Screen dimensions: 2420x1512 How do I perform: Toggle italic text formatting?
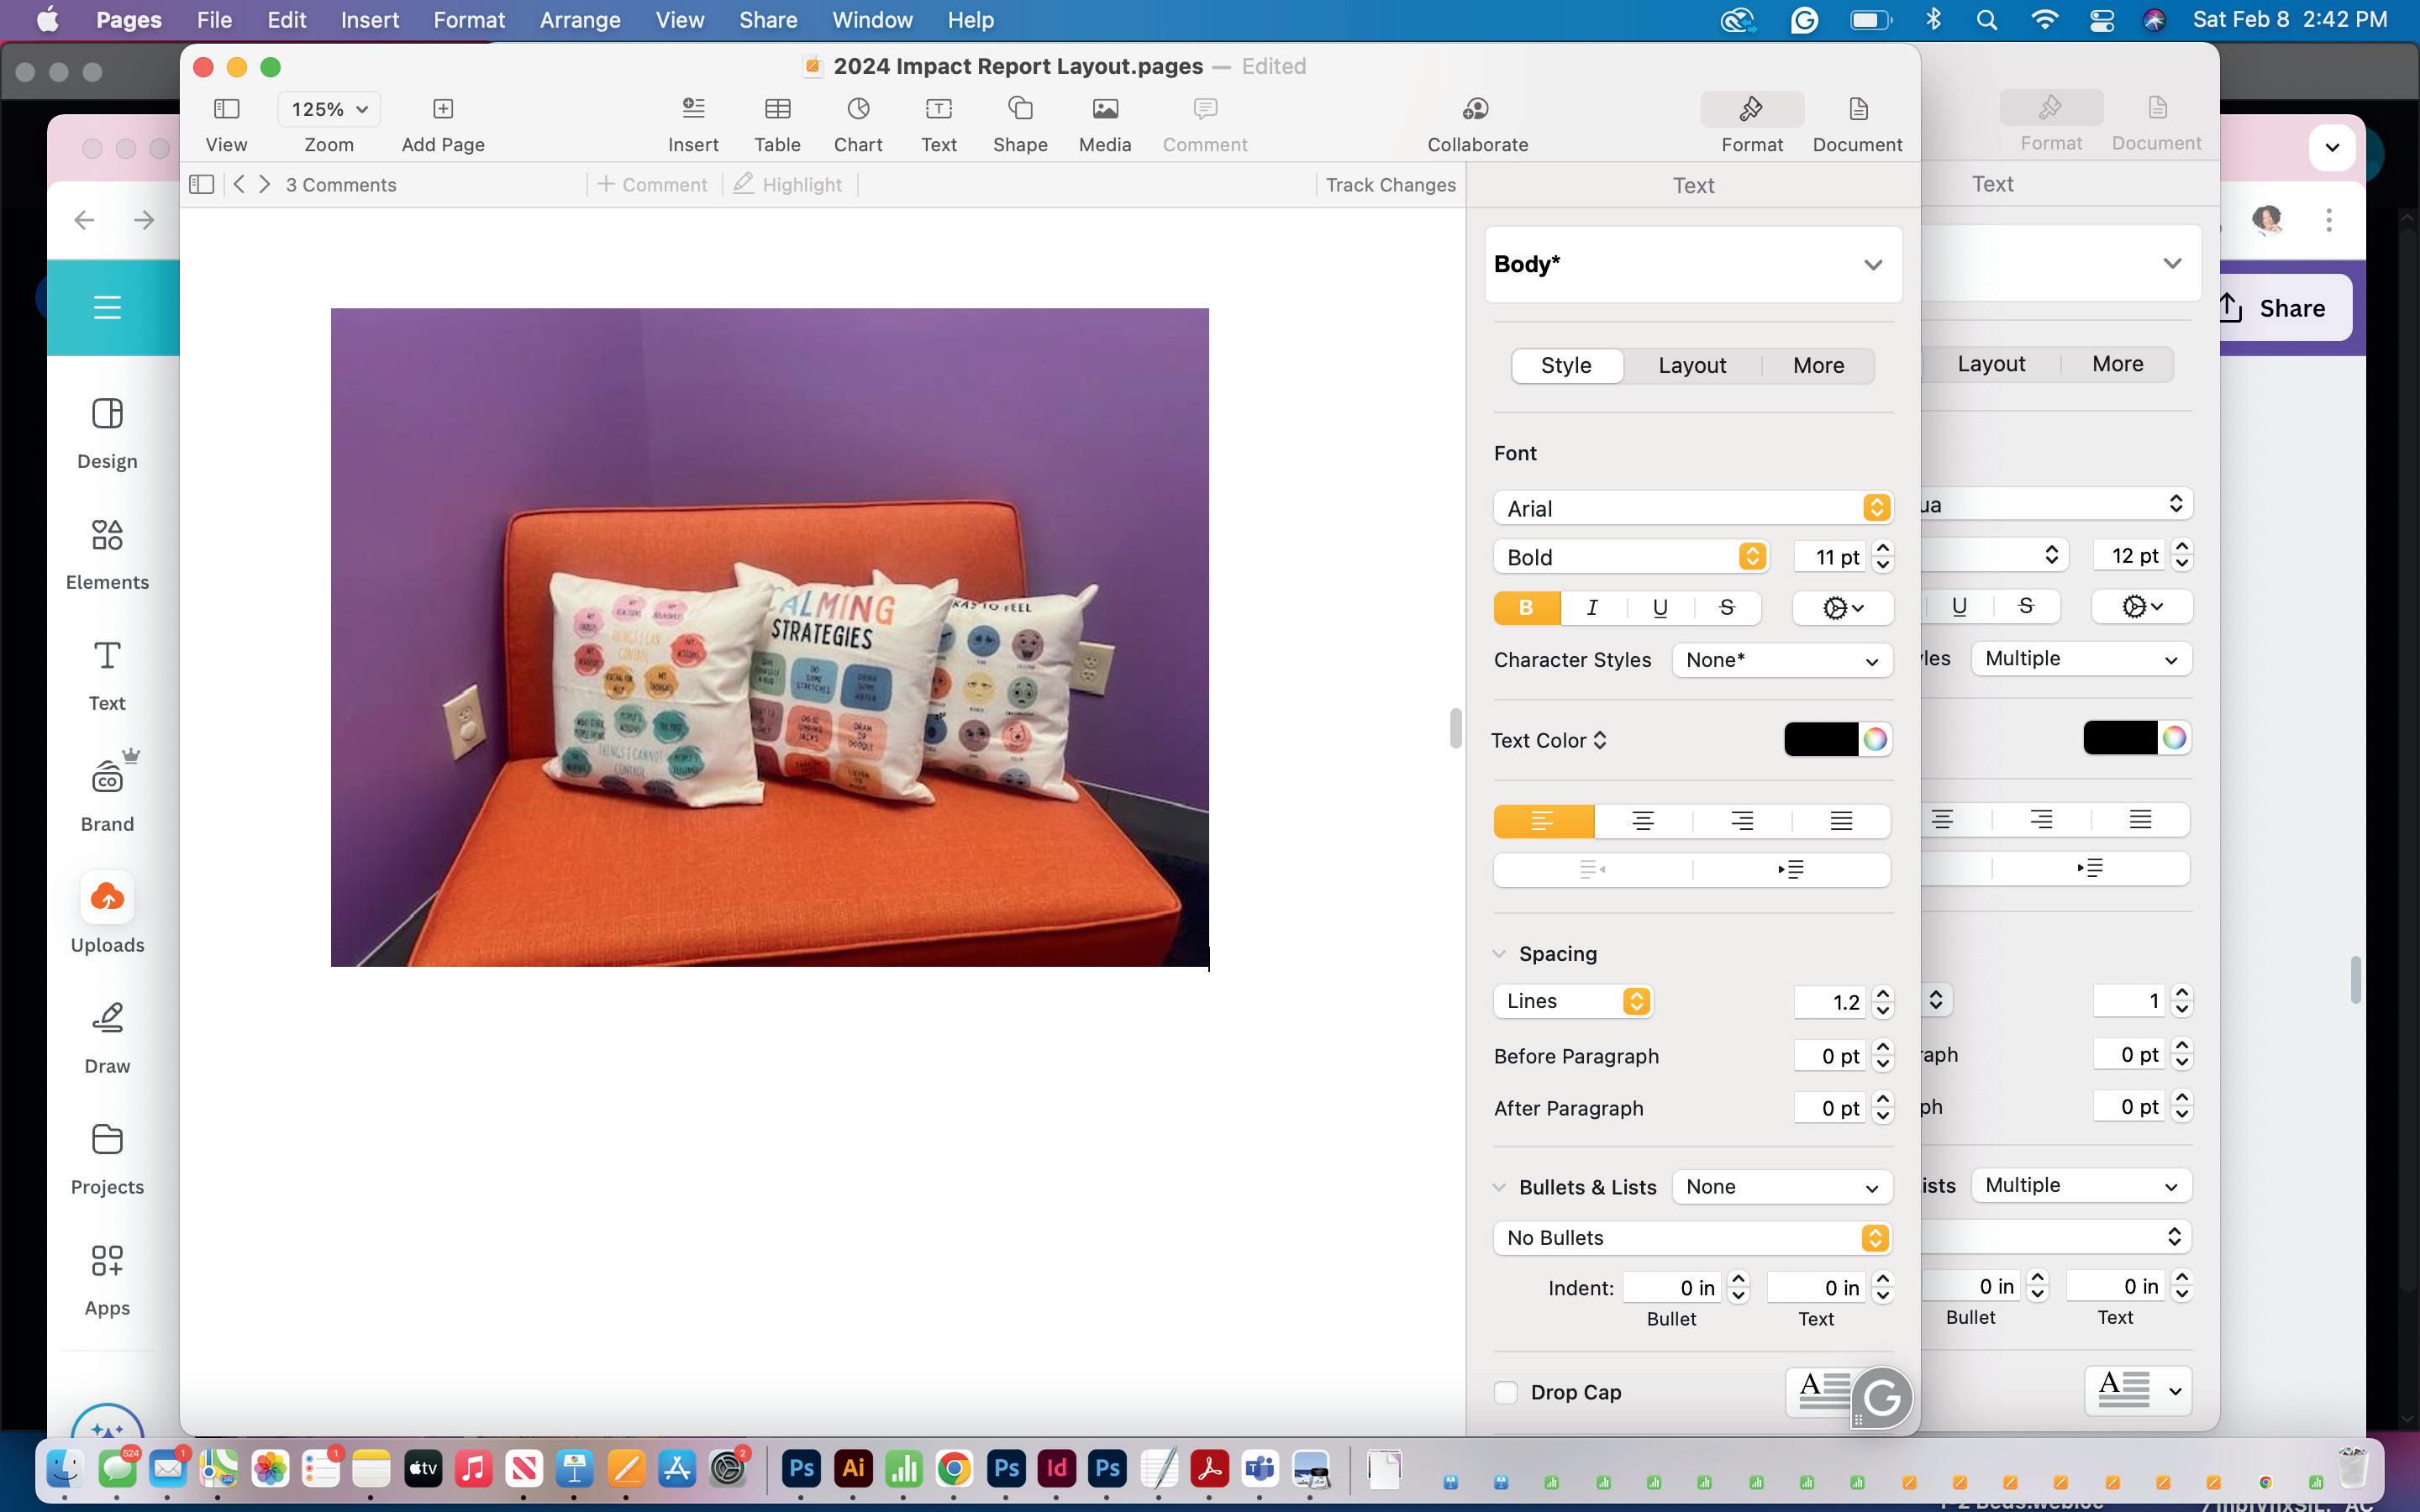coord(1592,608)
